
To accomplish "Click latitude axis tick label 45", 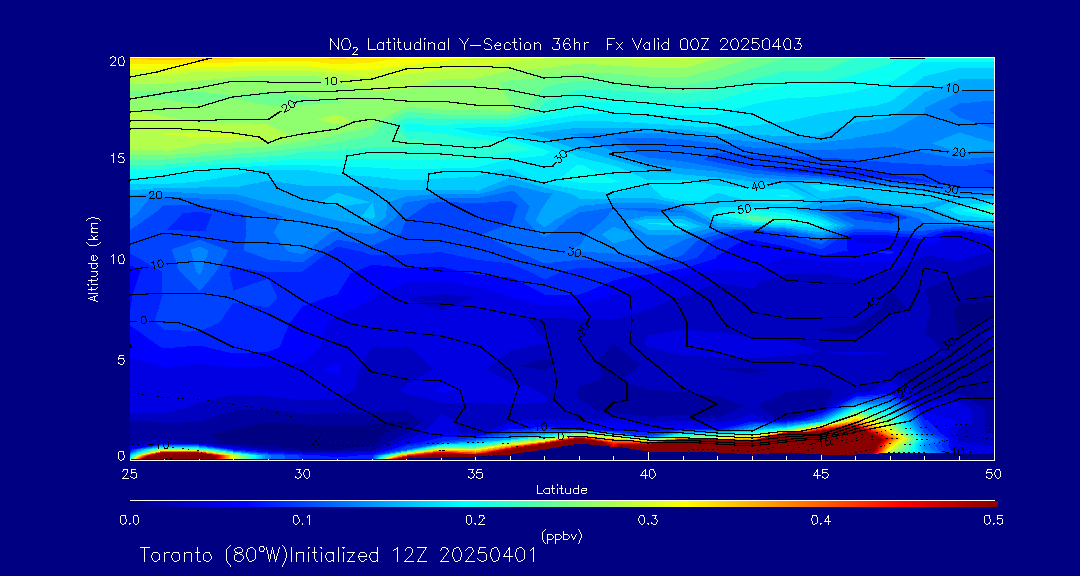I will [820, 473].
